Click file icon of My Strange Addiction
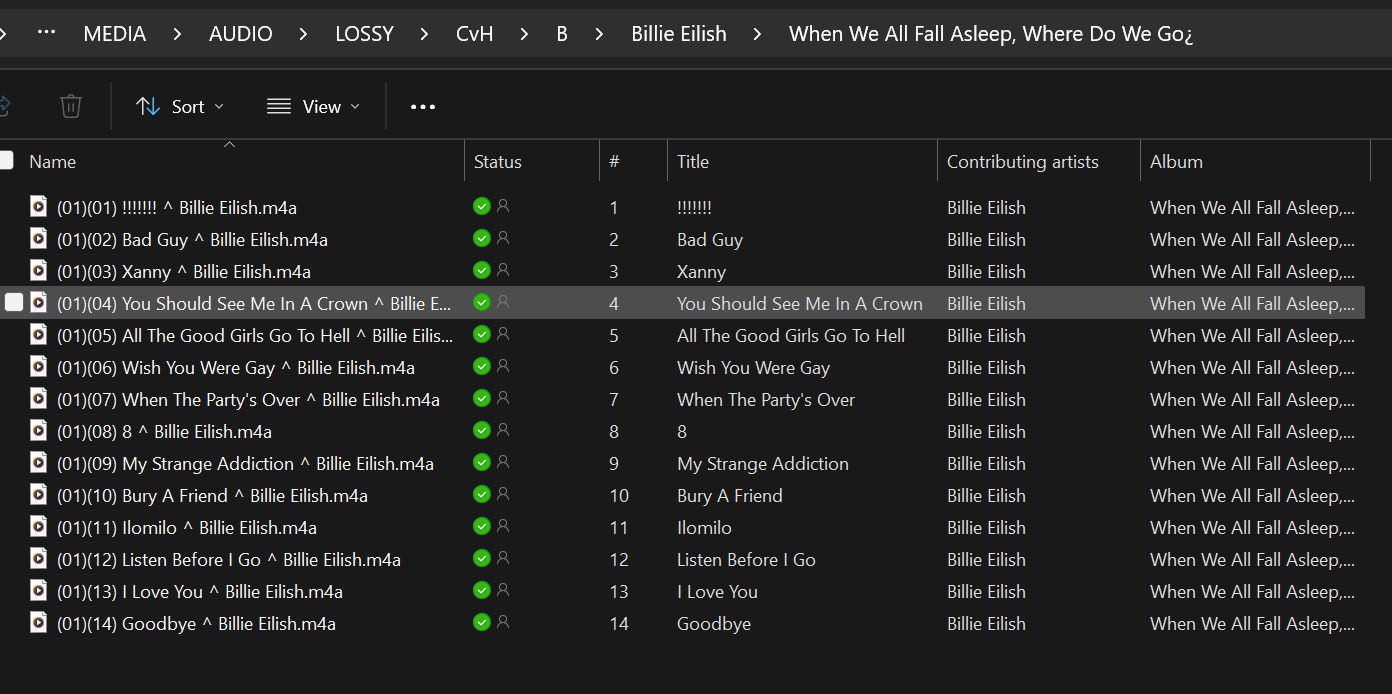 coord(38,463)
